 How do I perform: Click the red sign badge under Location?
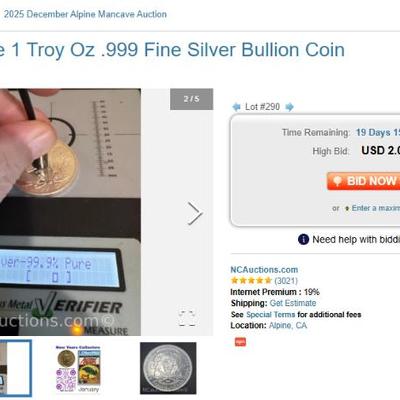click(x=240, y=342)
